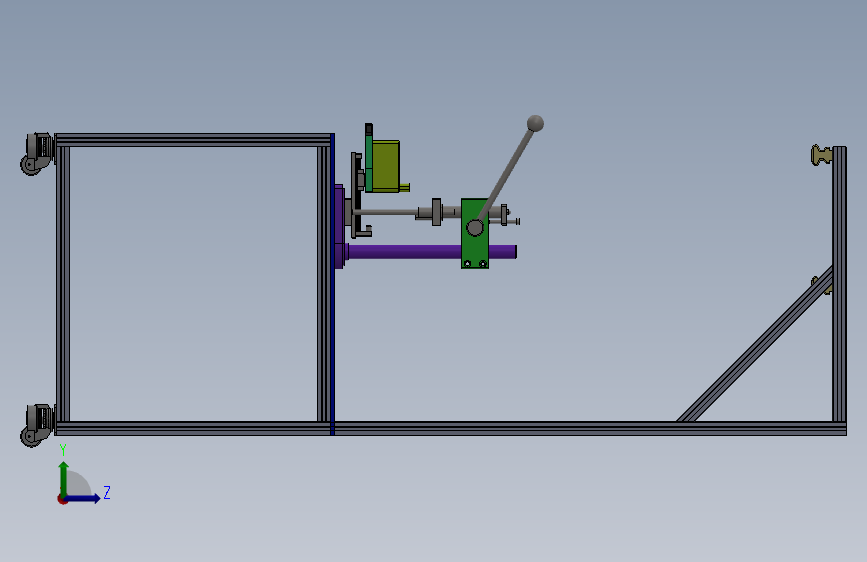Click the green Y axis arrow of the triad
Viewport: 867px width, 562px height.
(x=64, y=478)
